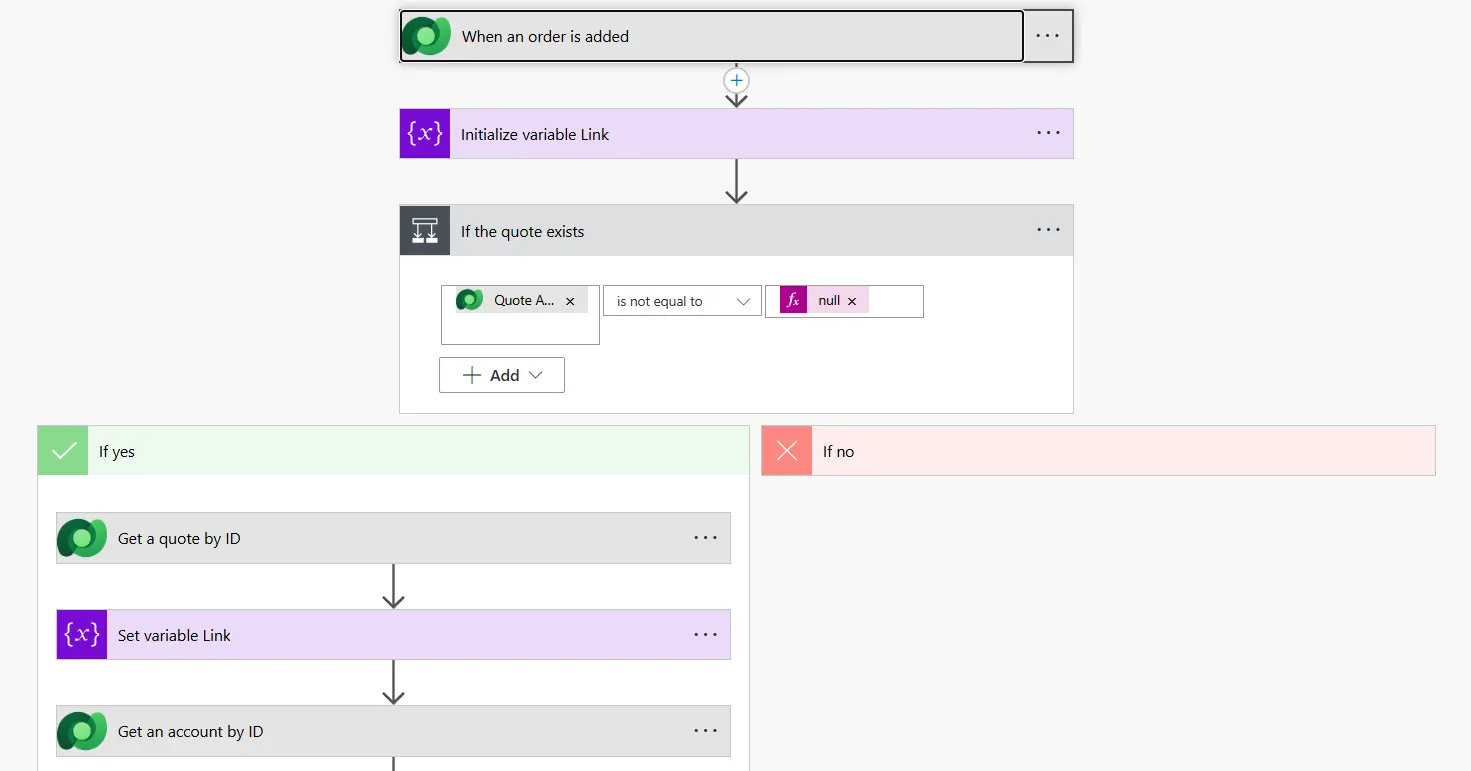The height and width of the screenshot is (771, 1471).
Task: Click the variable icon on Initialize variable Link
Action: point(425,134)
